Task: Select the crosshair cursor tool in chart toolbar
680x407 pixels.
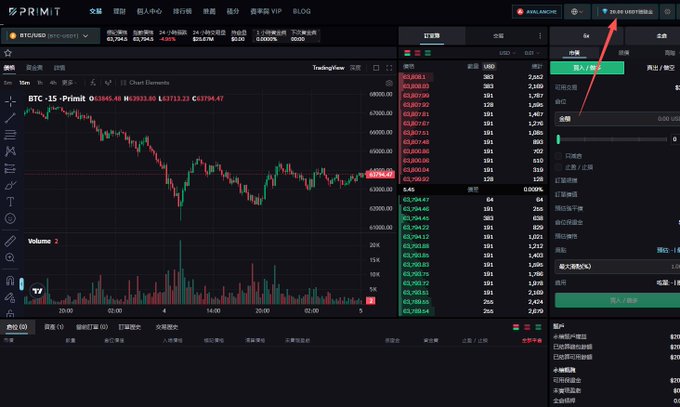Action: [x=10, y=101]
